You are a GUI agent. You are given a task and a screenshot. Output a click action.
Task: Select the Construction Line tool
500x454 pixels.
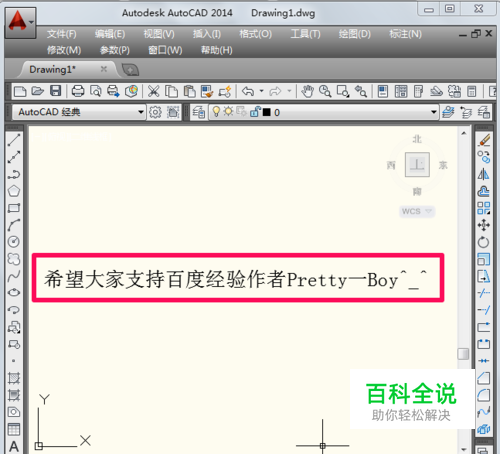pos(14,157)
